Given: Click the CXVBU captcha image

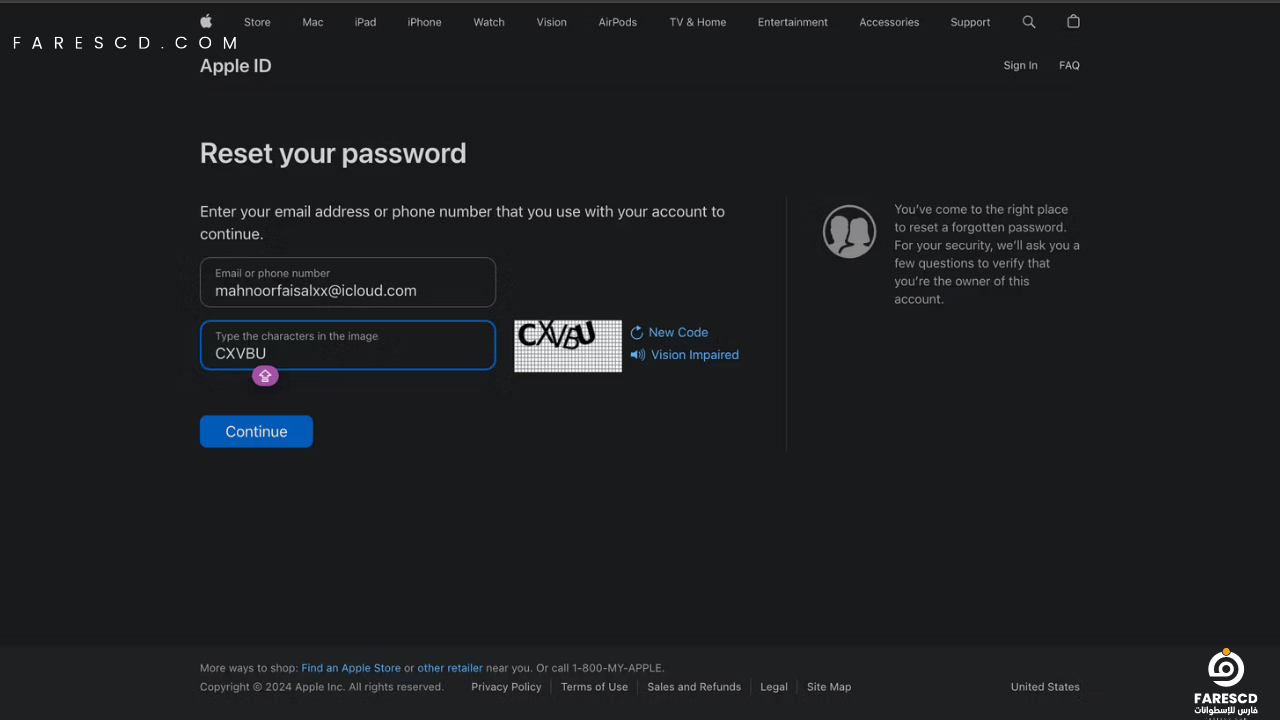Looking at the screenshot, I should pyautogui.click(x=568, y=346).
